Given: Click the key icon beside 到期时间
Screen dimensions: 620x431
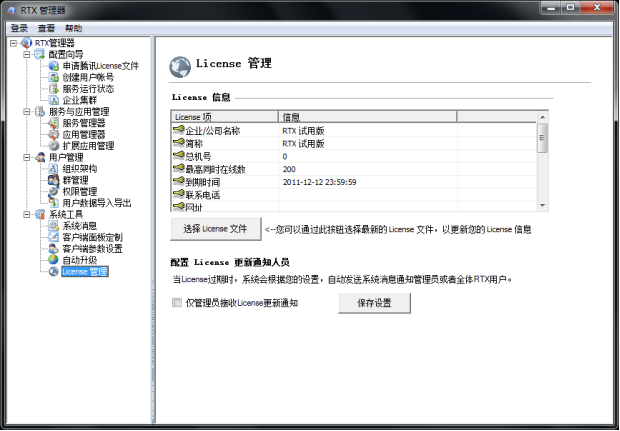Looking at the screenshot, I should [x=179, y=181].
